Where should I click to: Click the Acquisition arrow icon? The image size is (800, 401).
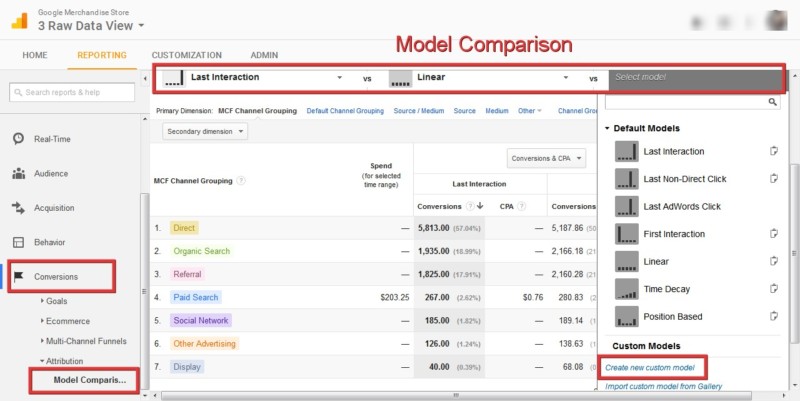[19, 208]
